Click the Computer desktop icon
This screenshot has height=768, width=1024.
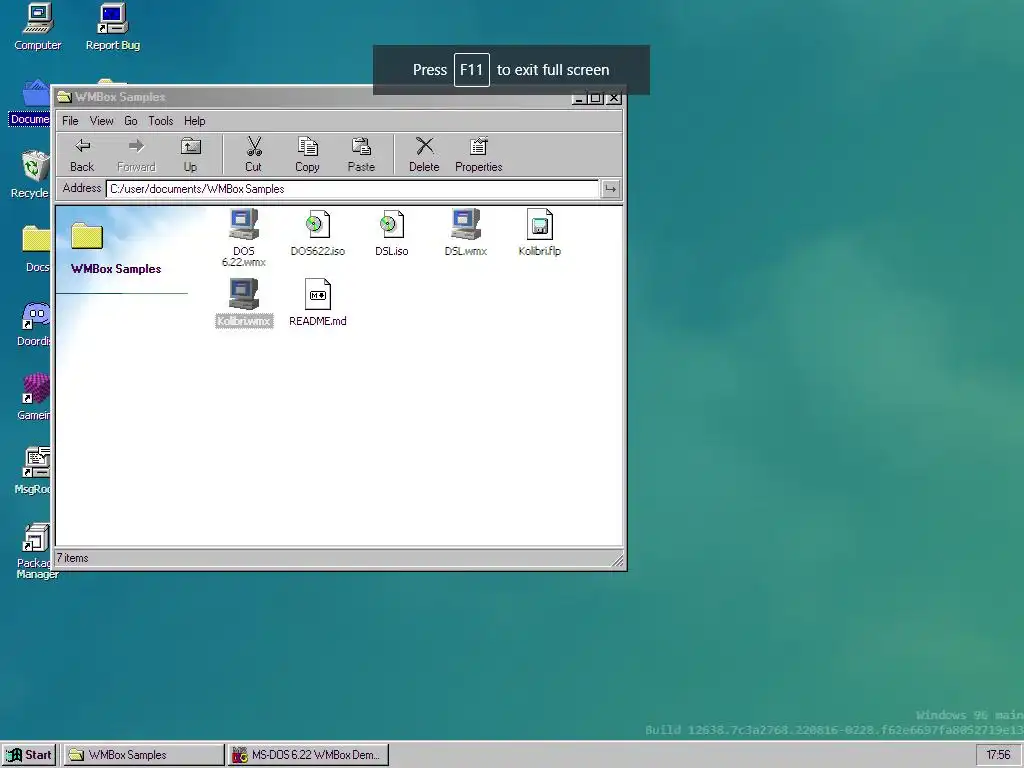37,27
